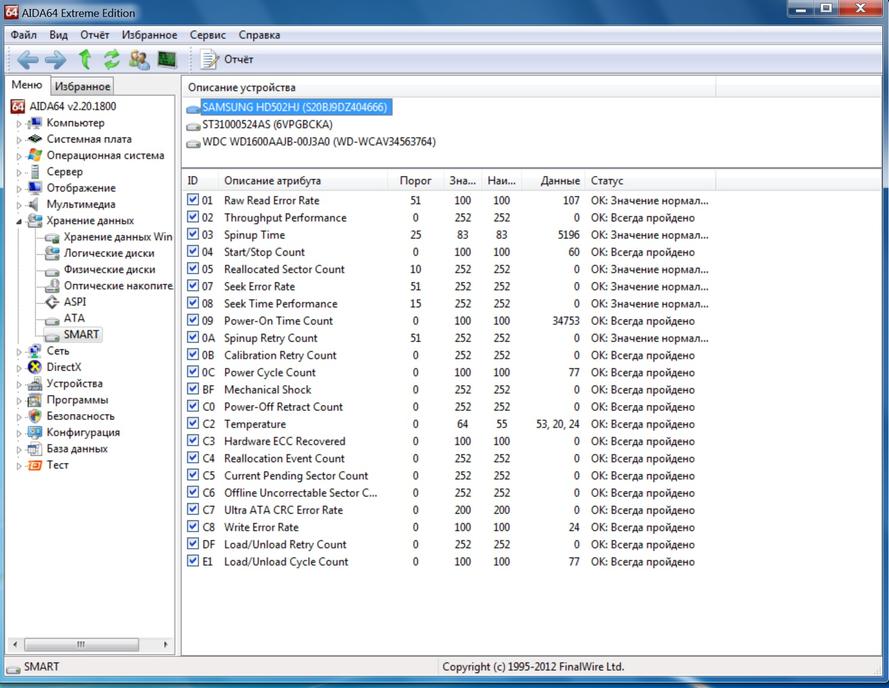Screen dimensions: 889x688
Task: Open the Справка menu
Action: 259,35
